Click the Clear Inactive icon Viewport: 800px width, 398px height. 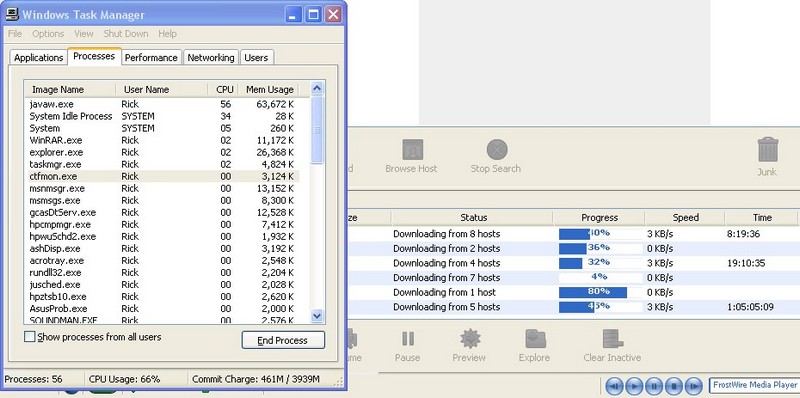pyautogui.click(x=612, y=339)
